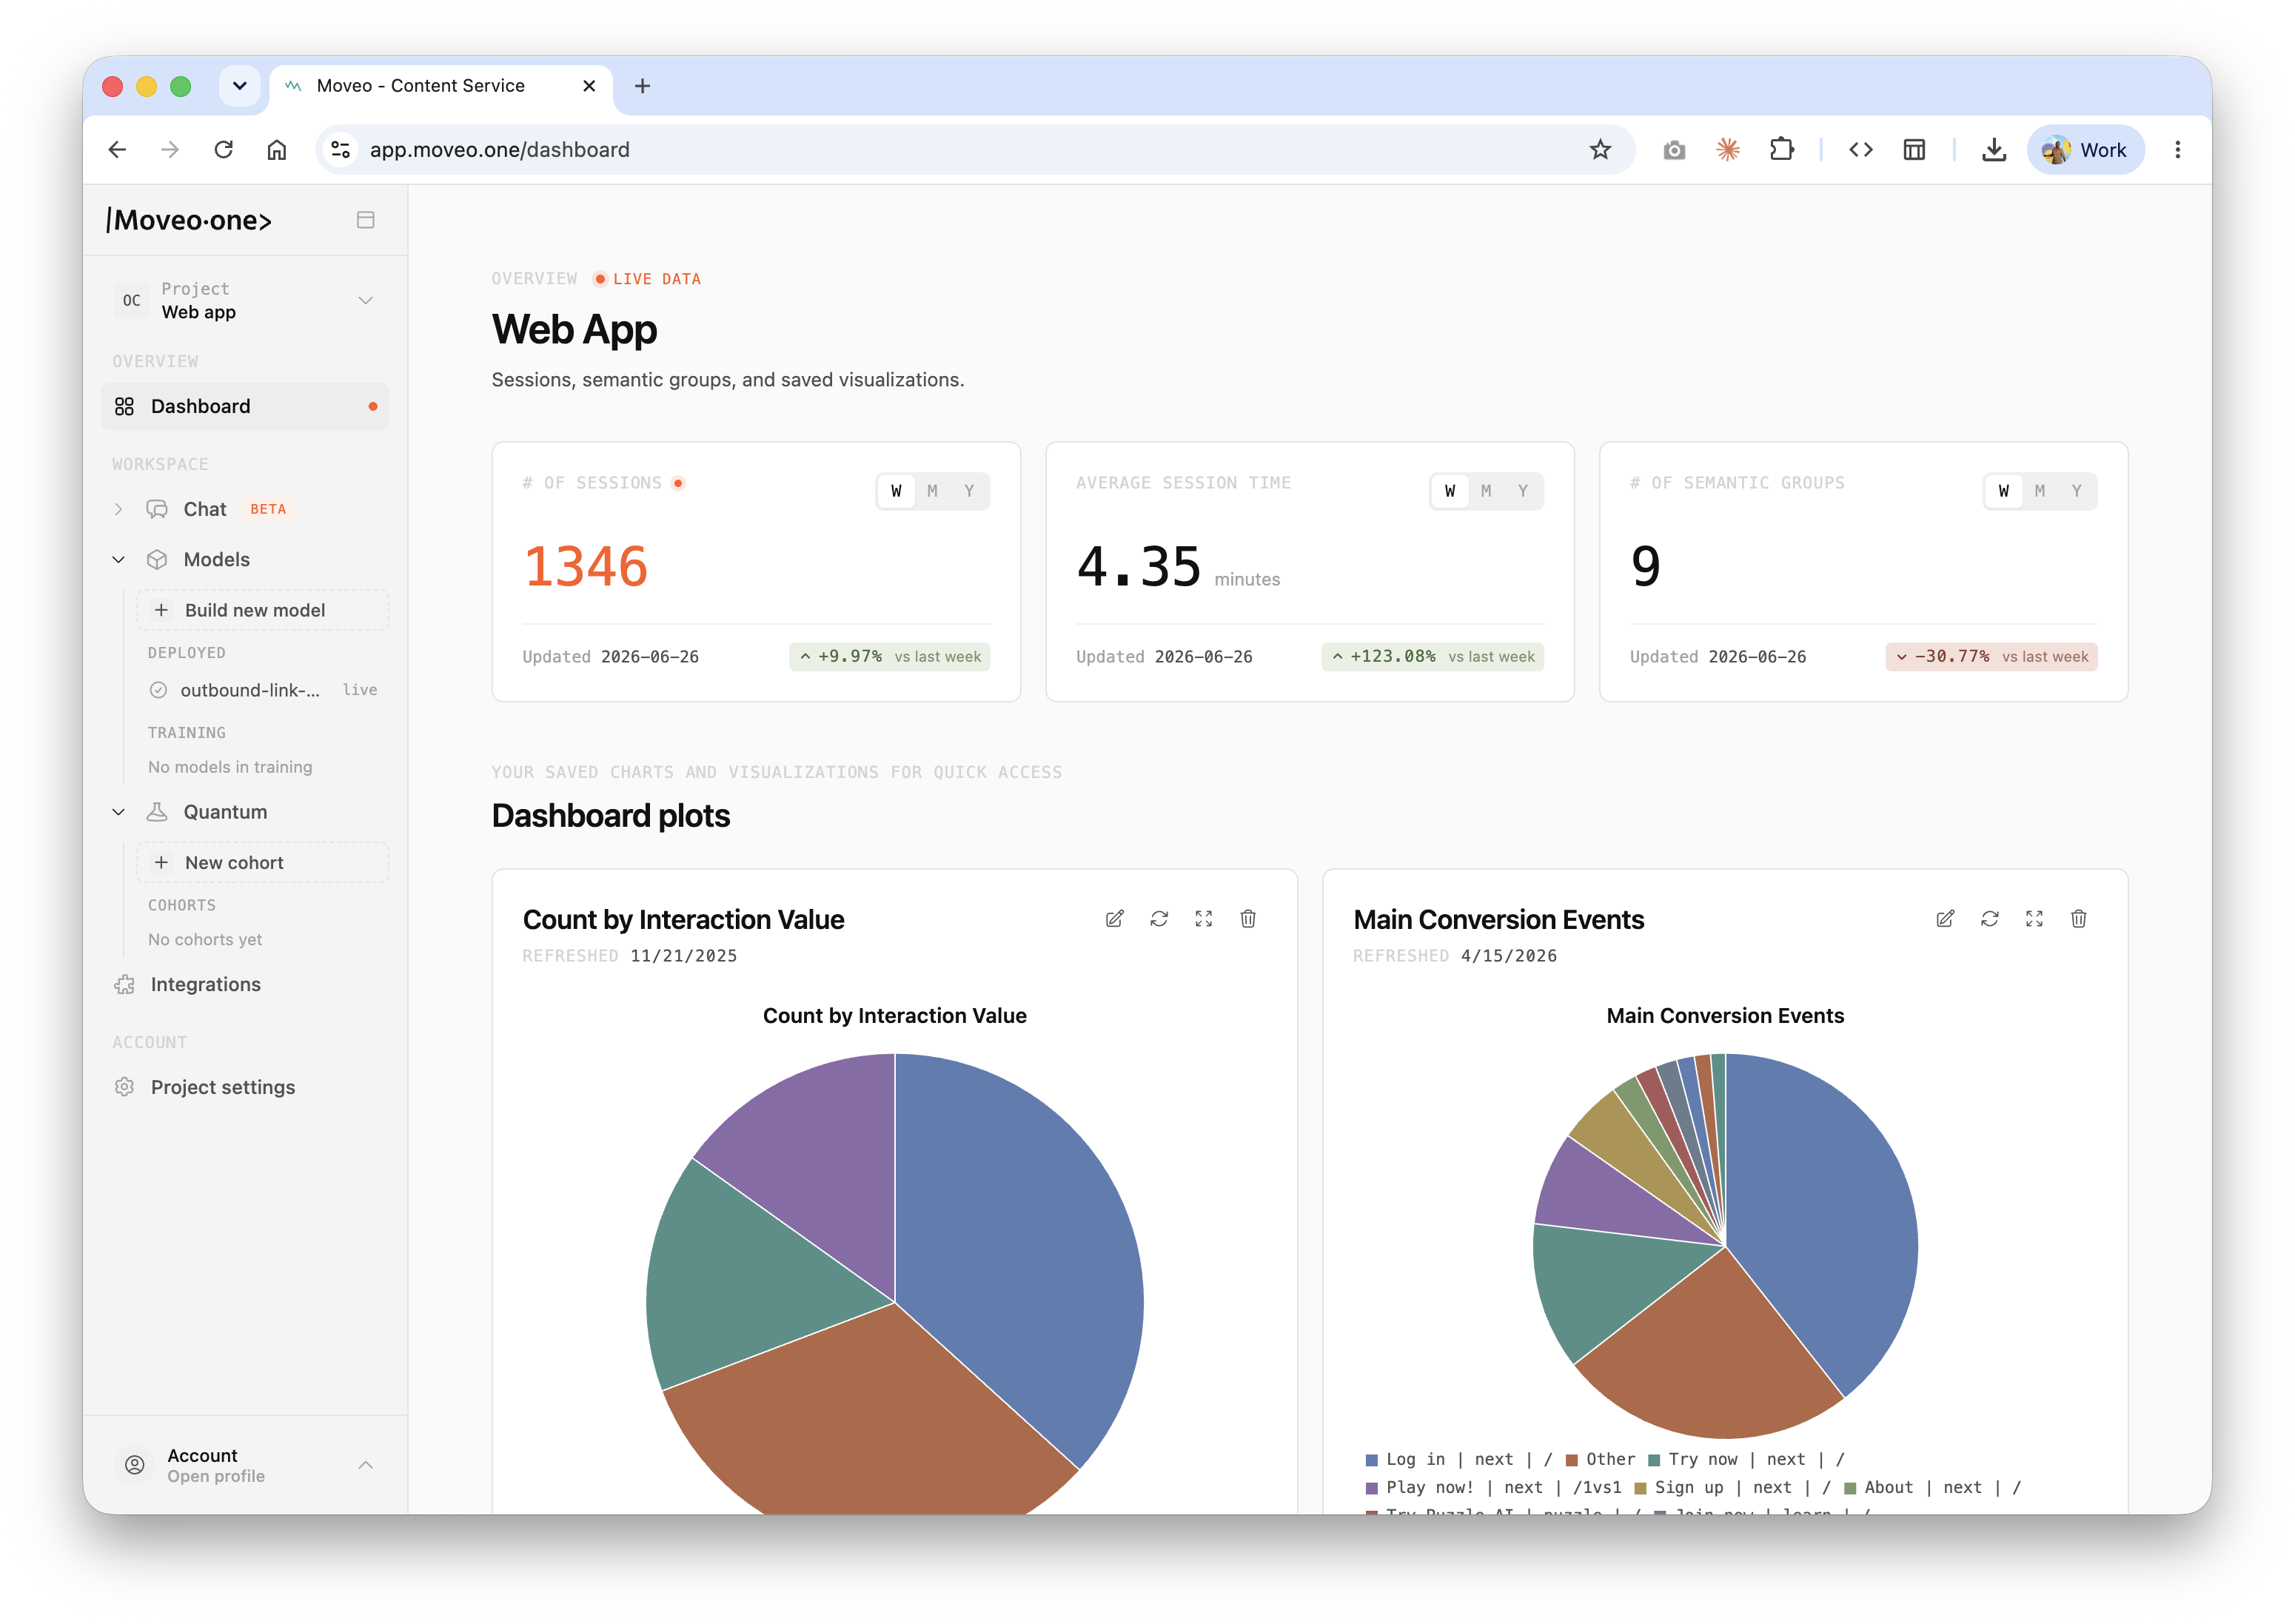Open Integrations in the sidebar
Screen dimensions: 2295x1624
pos(206,985)
